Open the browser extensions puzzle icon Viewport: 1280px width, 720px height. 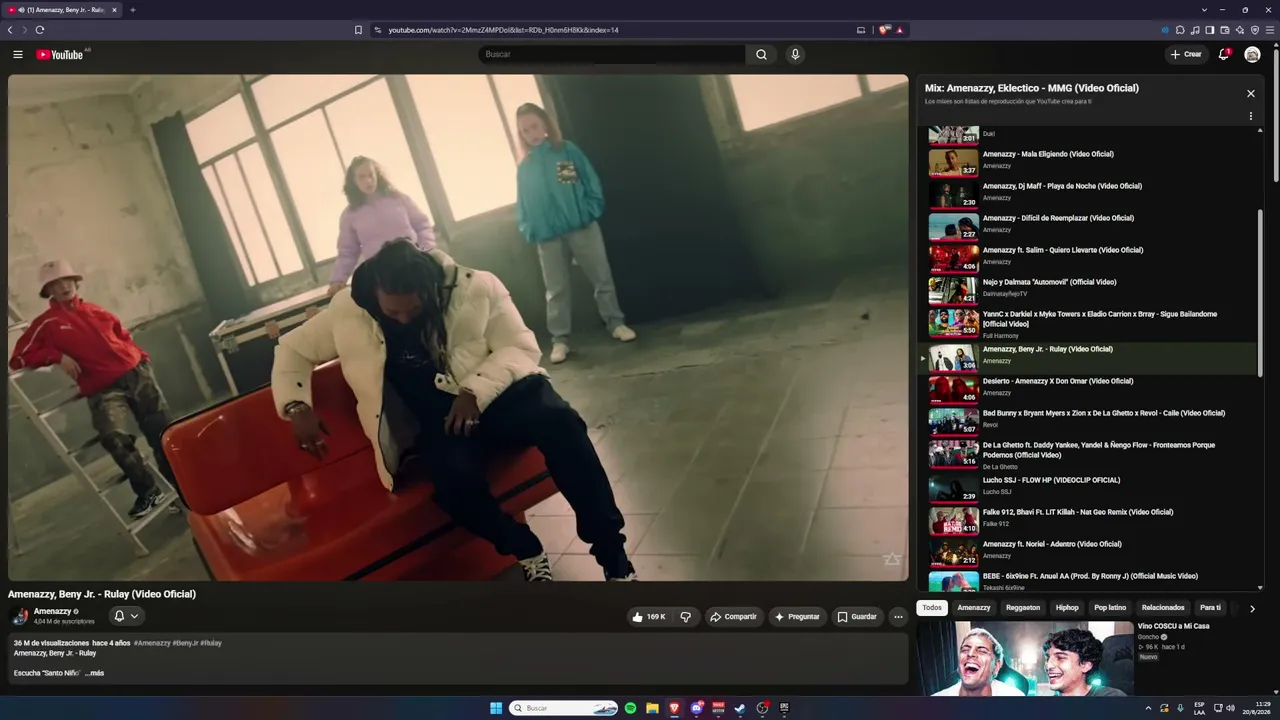tap(1180, 30)
